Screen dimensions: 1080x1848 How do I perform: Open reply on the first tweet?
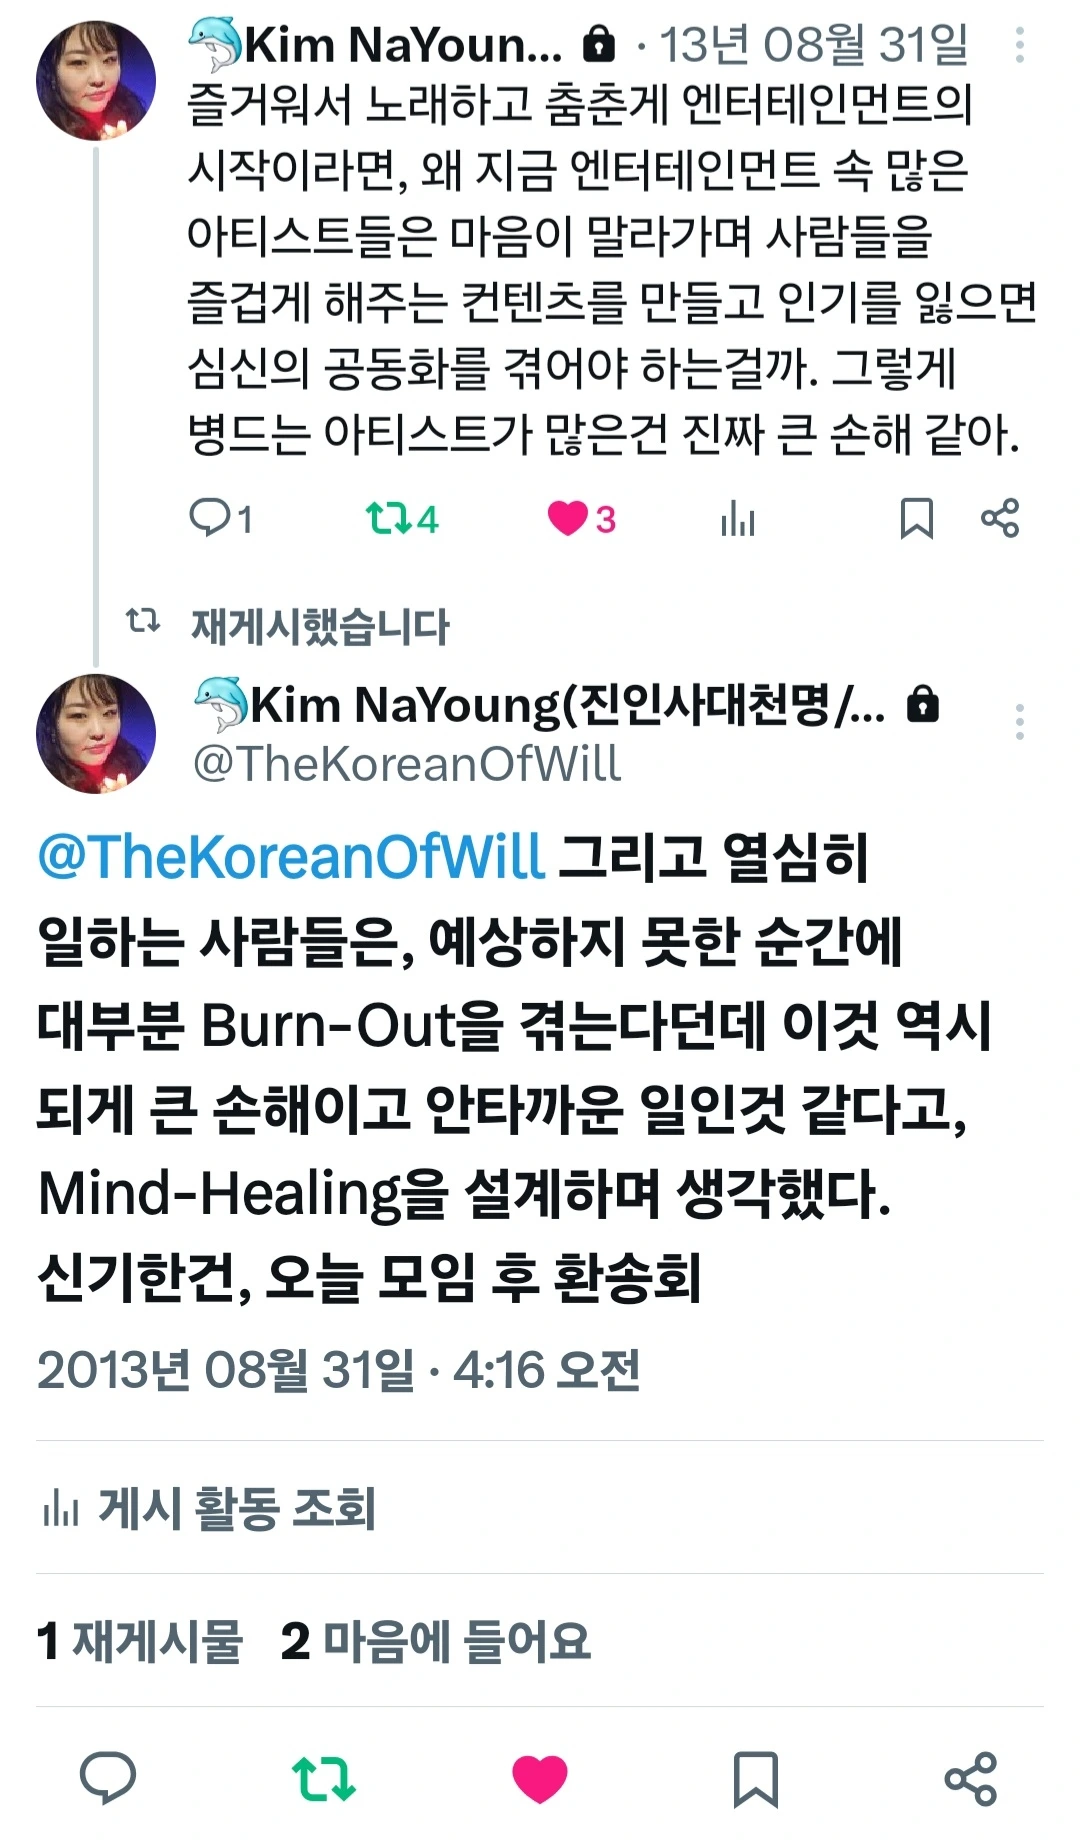point(220,519)
